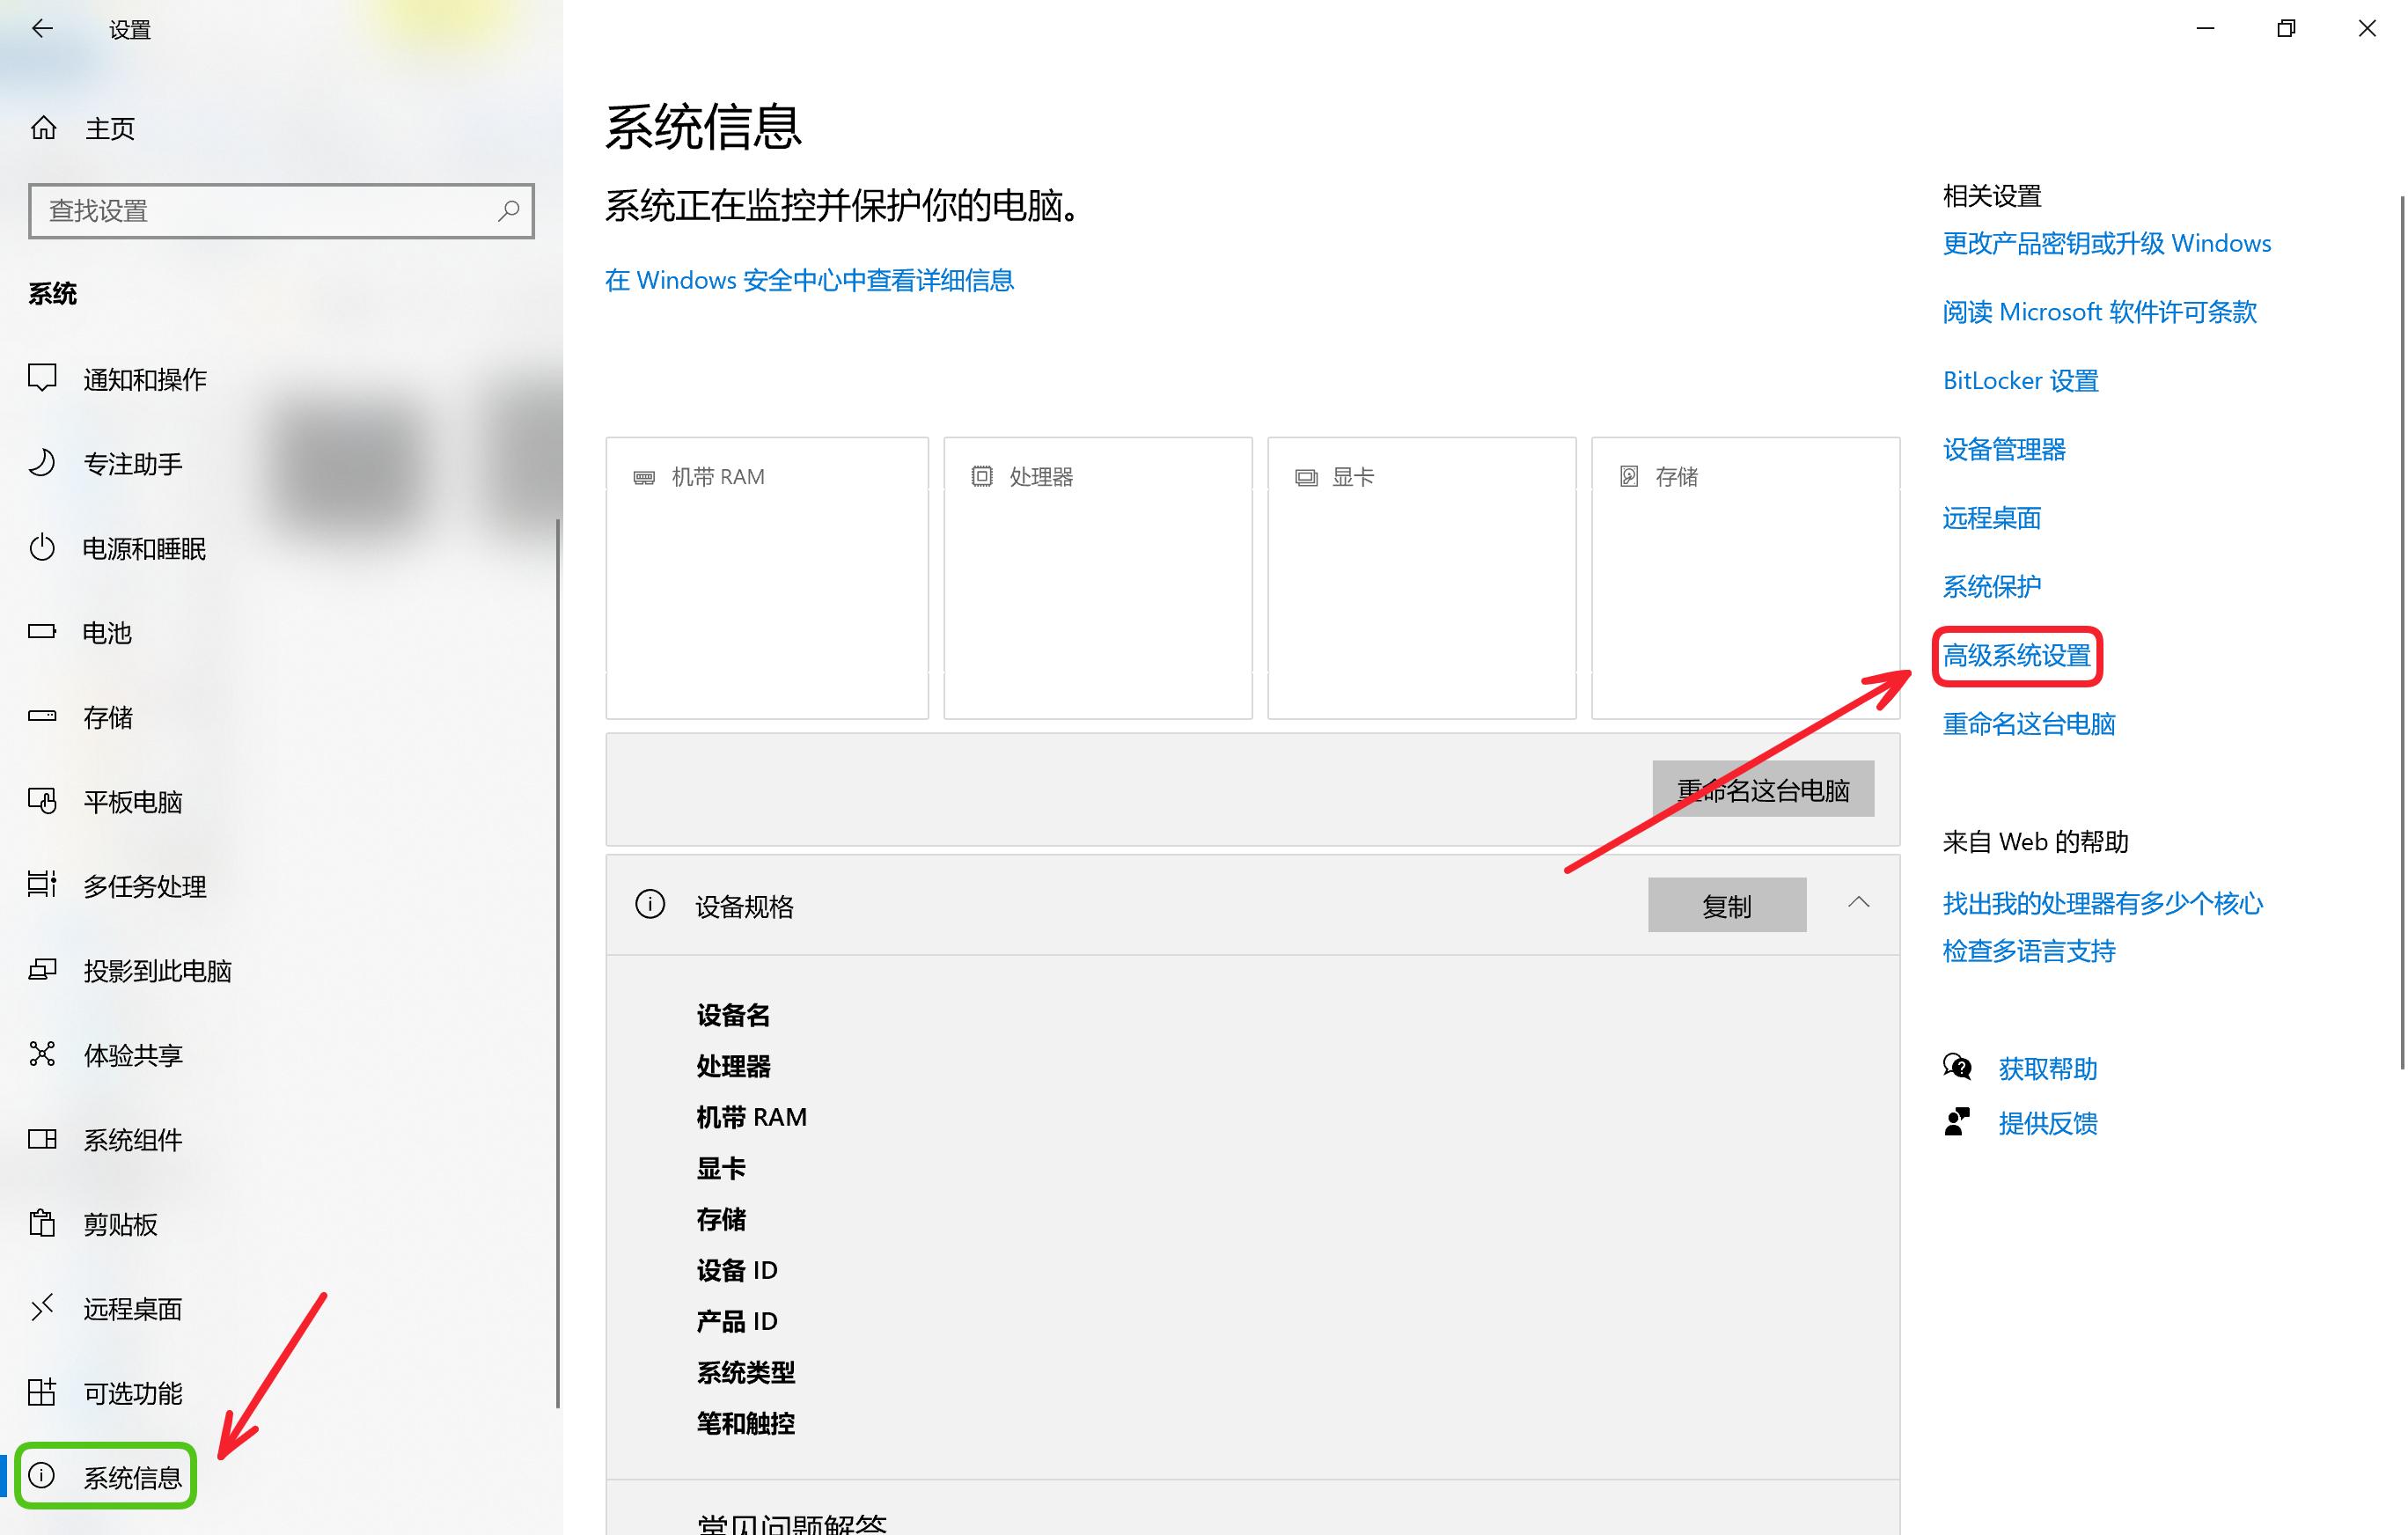The image size is (2408, 1535).
Task: Open 多任务处理 settings
Action: [144, 886]
